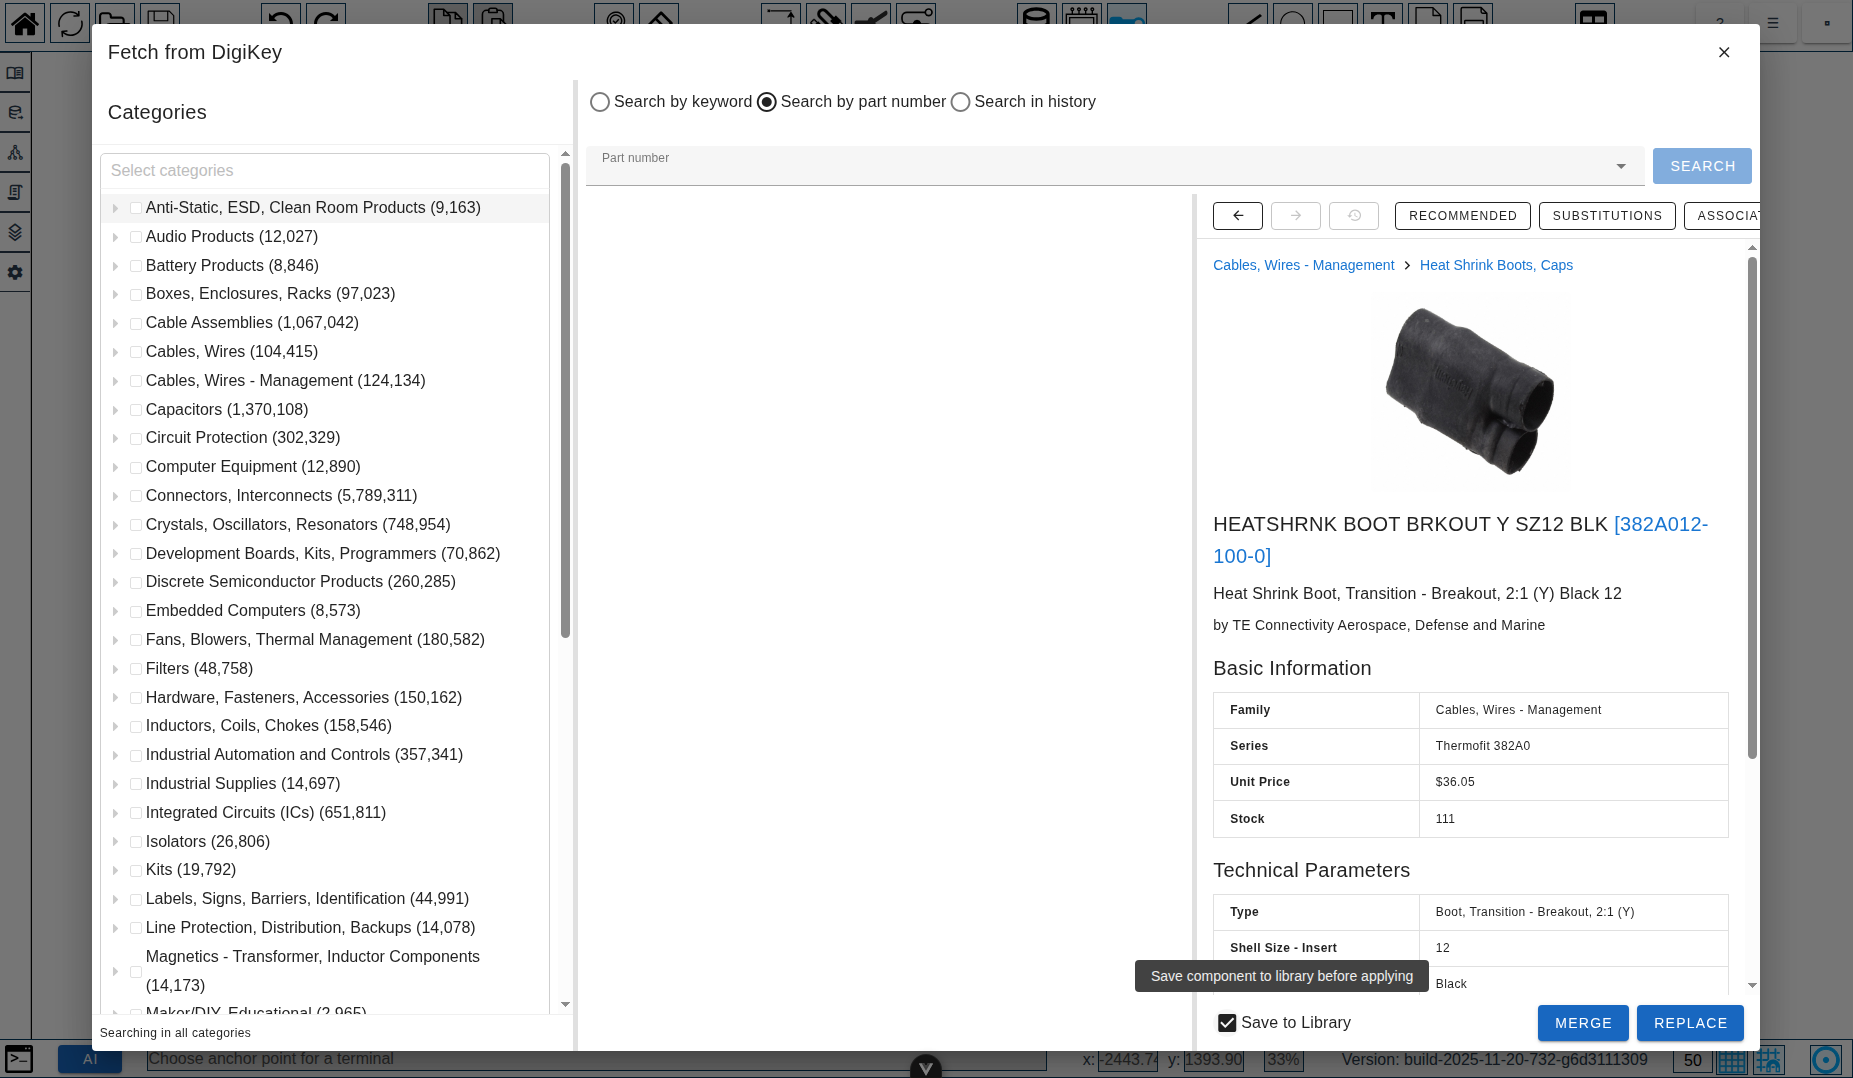Click the back arrow navigation button
Viewport: 1853px width, 1078px height.
pos(1237,216)
